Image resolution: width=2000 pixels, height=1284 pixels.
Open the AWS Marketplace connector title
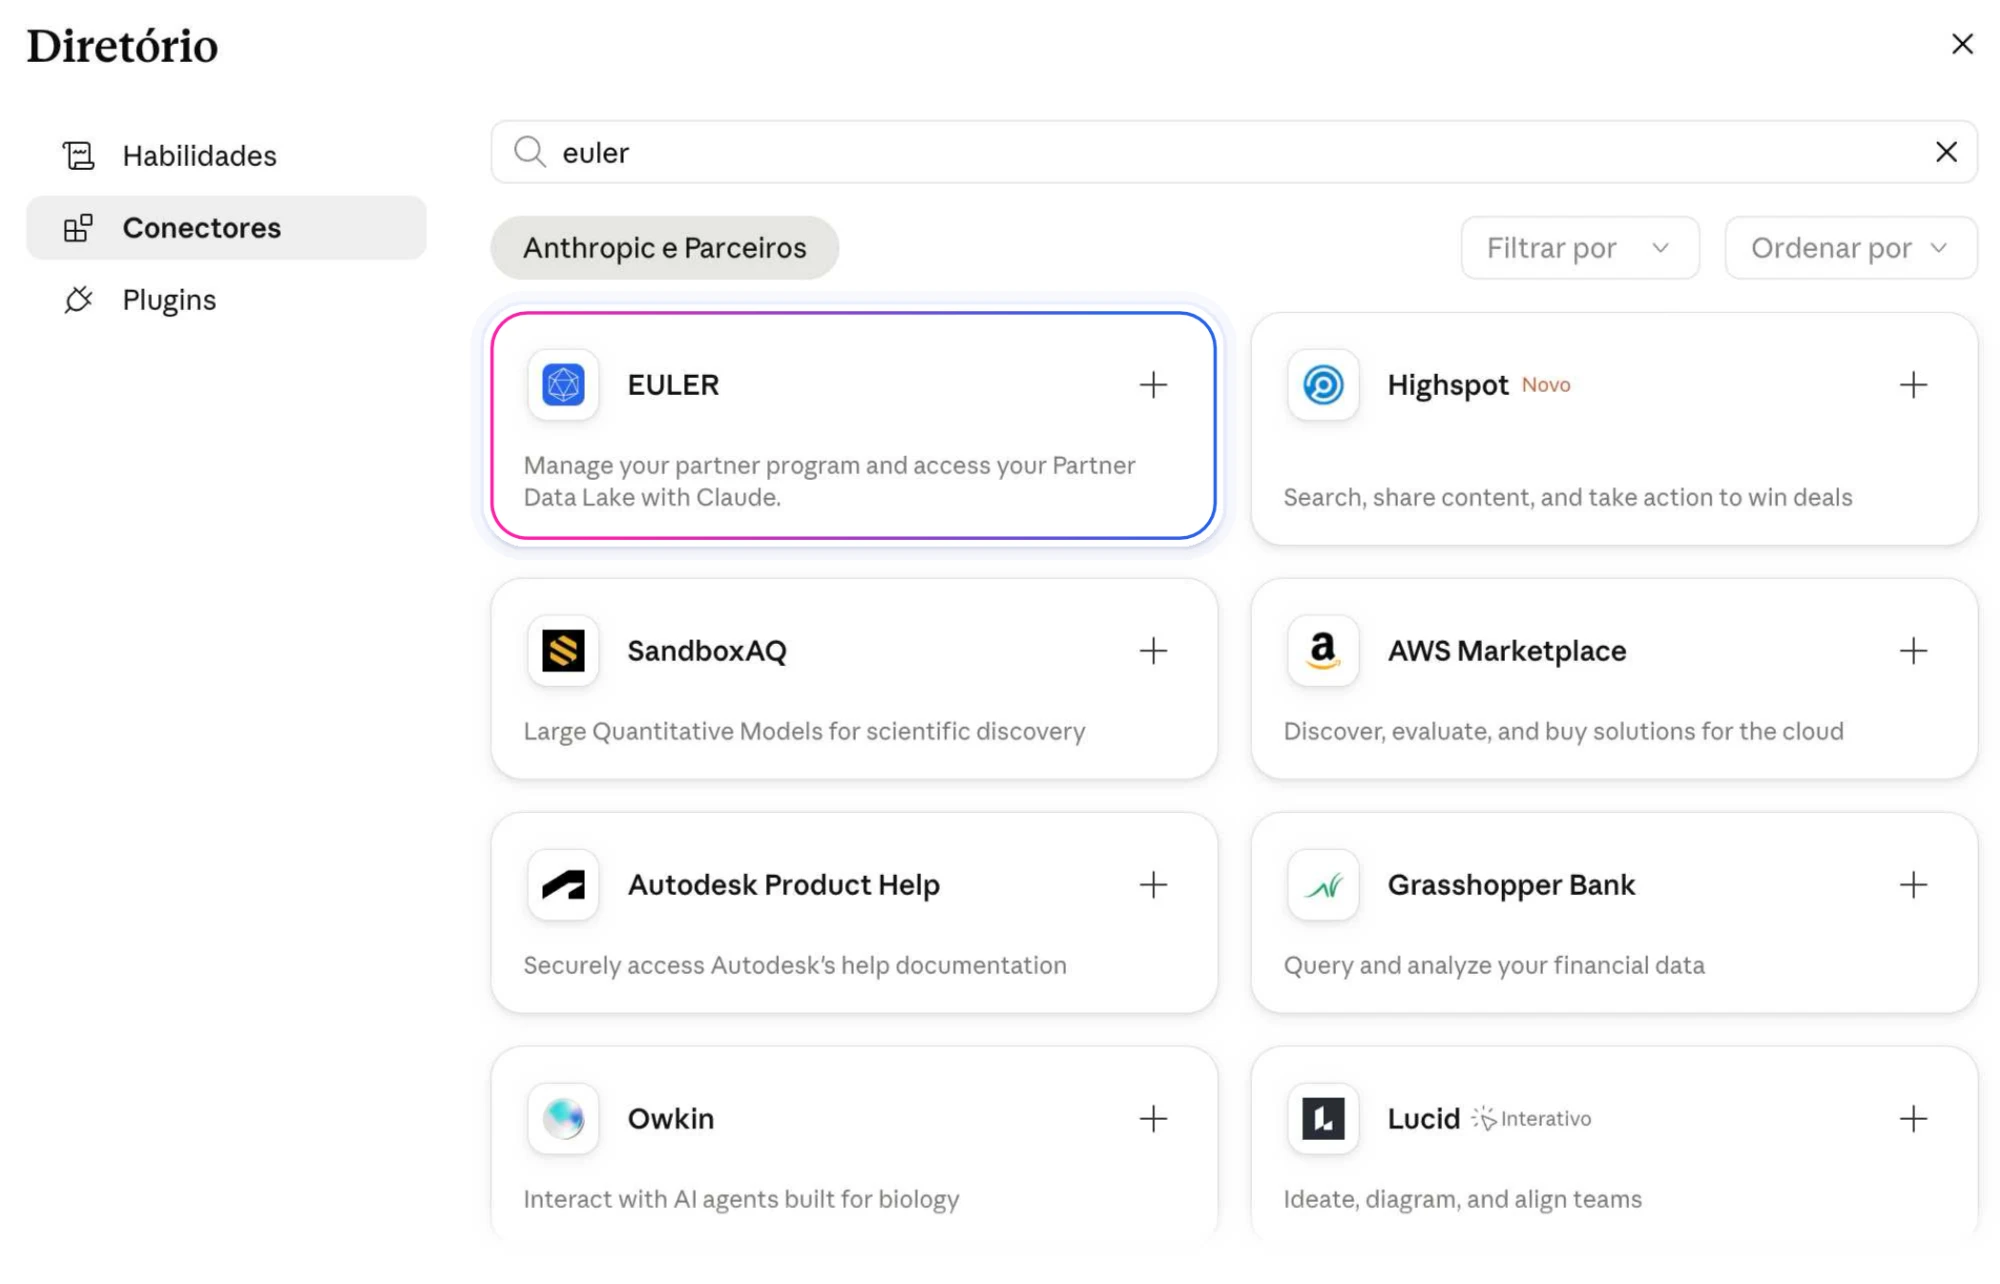(1506, 651)
